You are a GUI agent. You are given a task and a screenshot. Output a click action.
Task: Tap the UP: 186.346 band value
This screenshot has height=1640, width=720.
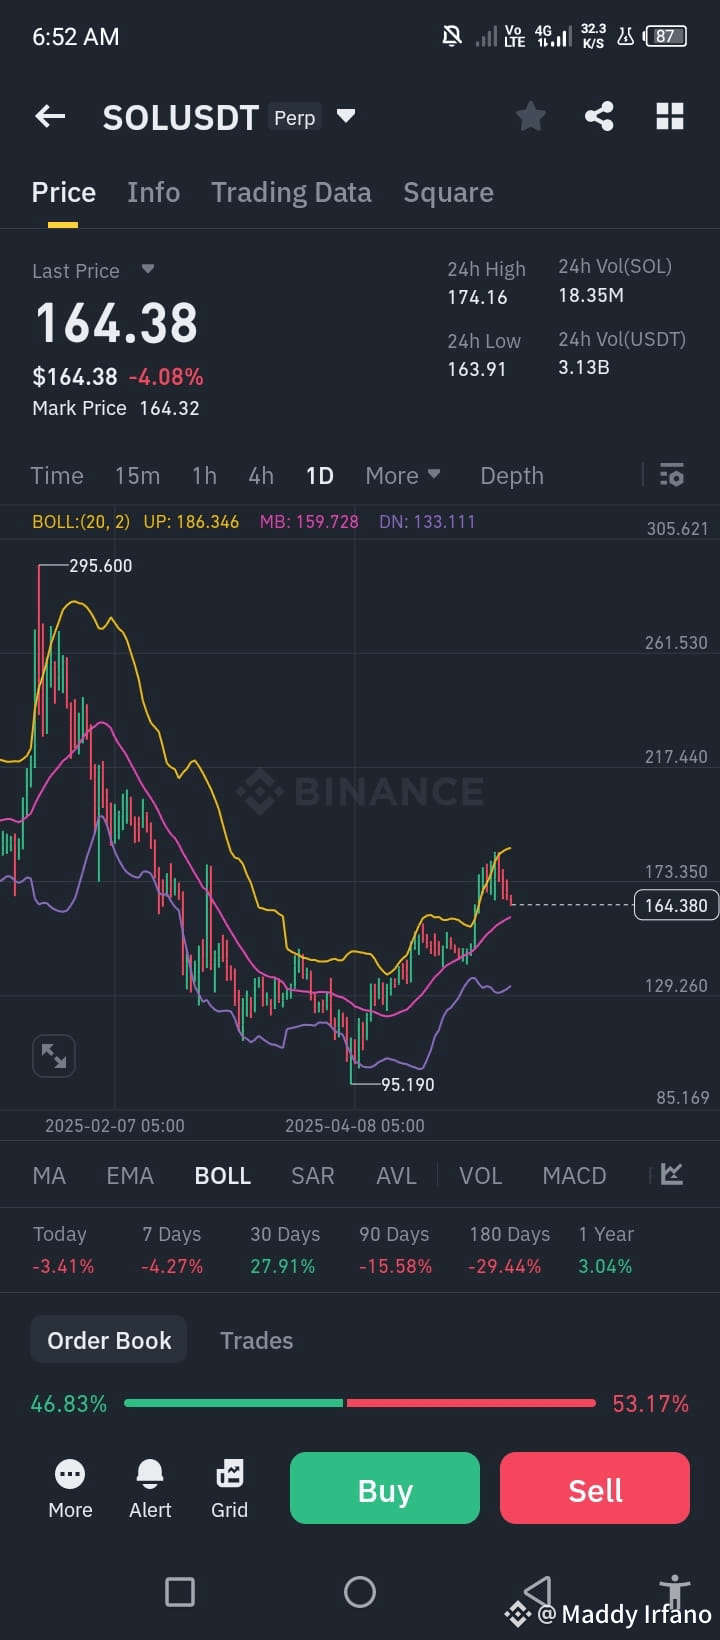click(191, 521)
